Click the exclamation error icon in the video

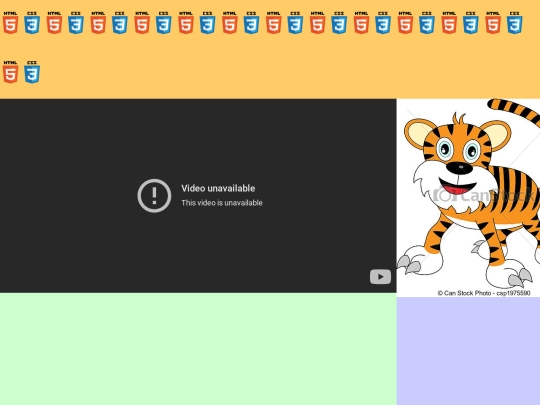point(154,196)
